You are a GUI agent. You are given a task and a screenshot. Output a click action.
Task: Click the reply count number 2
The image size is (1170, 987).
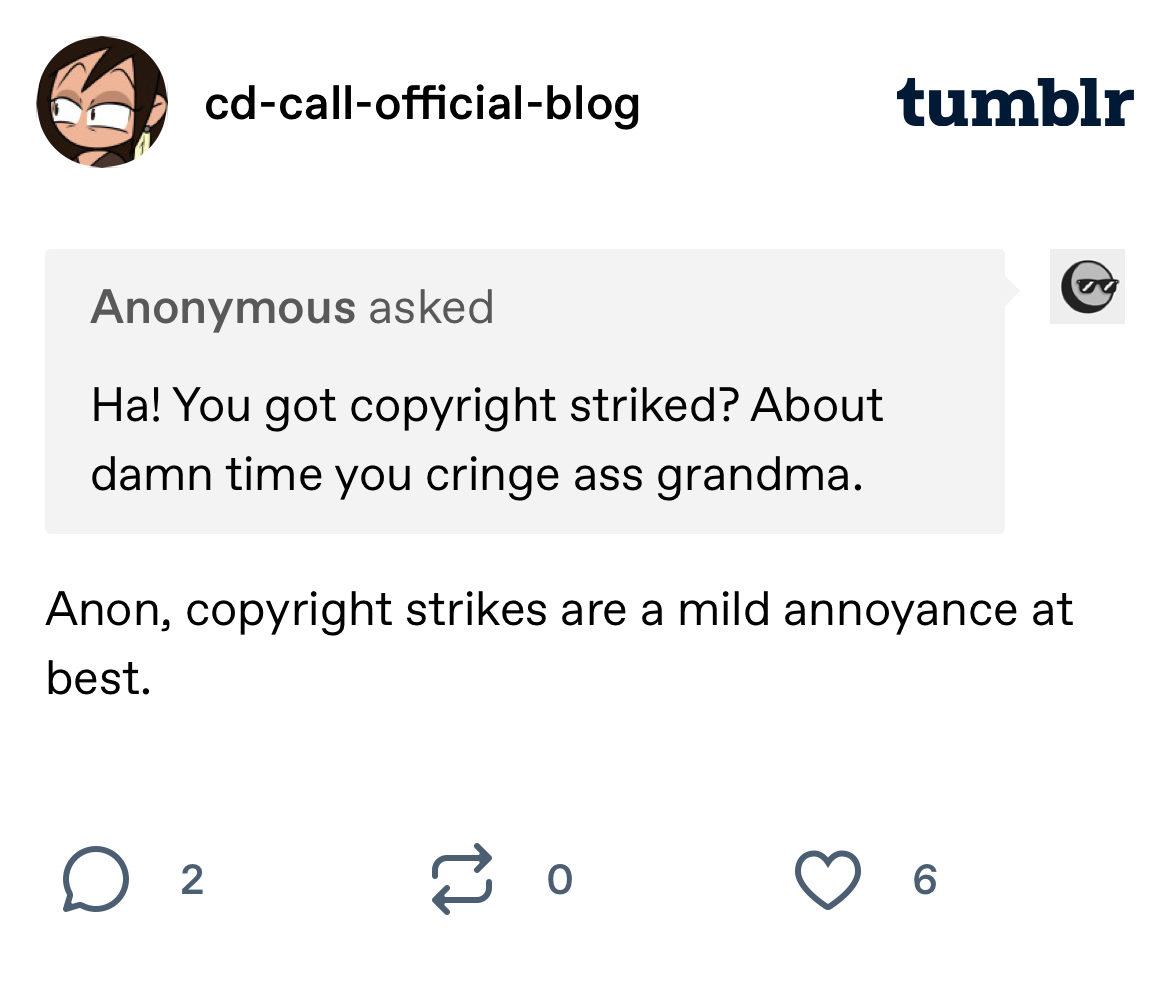click(x=192, y=880)
